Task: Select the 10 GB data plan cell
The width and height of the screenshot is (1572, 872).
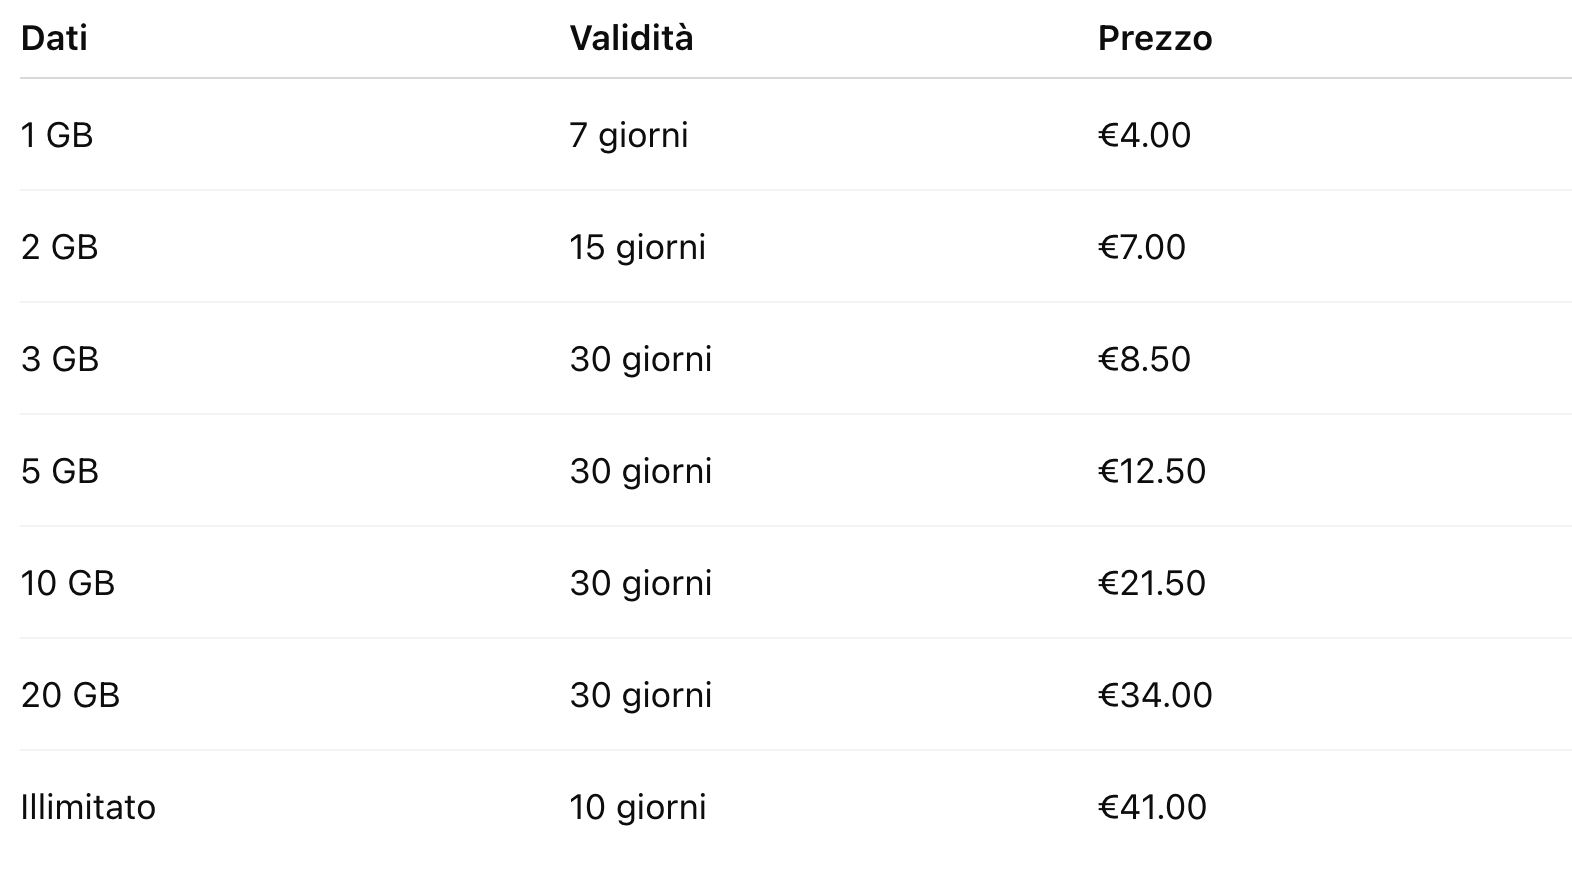Action: pos(68,583)
